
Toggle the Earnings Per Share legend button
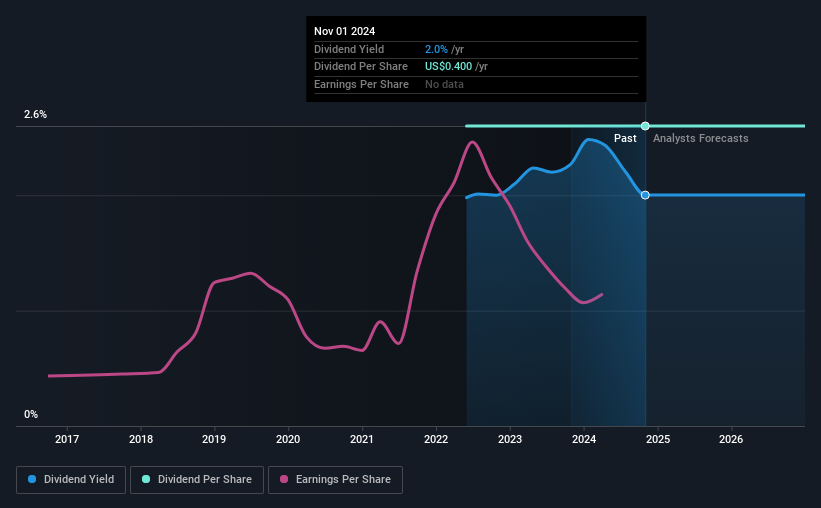pos(335,480)
